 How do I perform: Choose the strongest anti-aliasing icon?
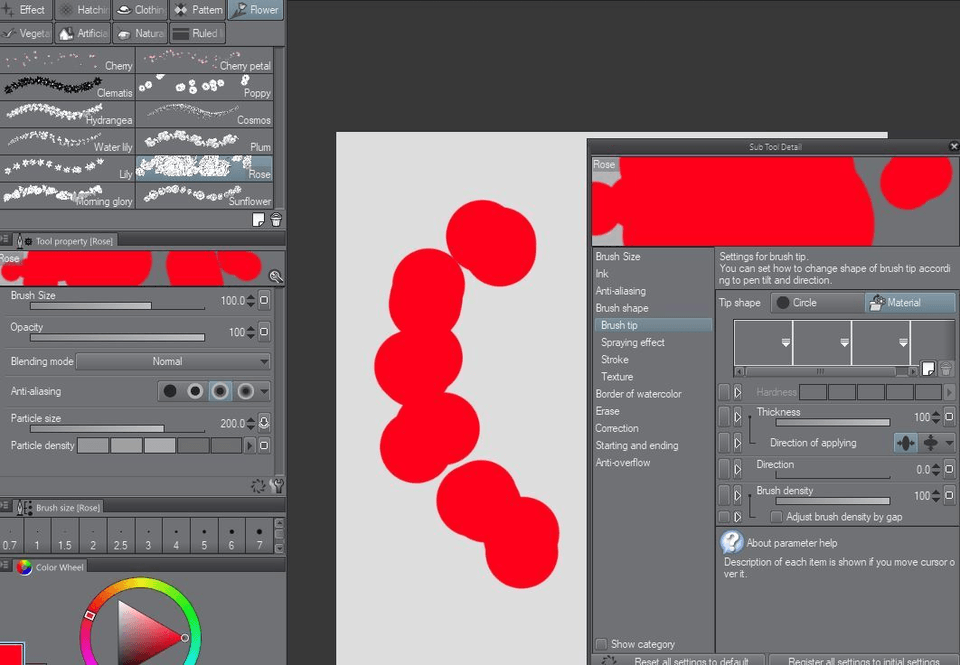pos(245,391)
